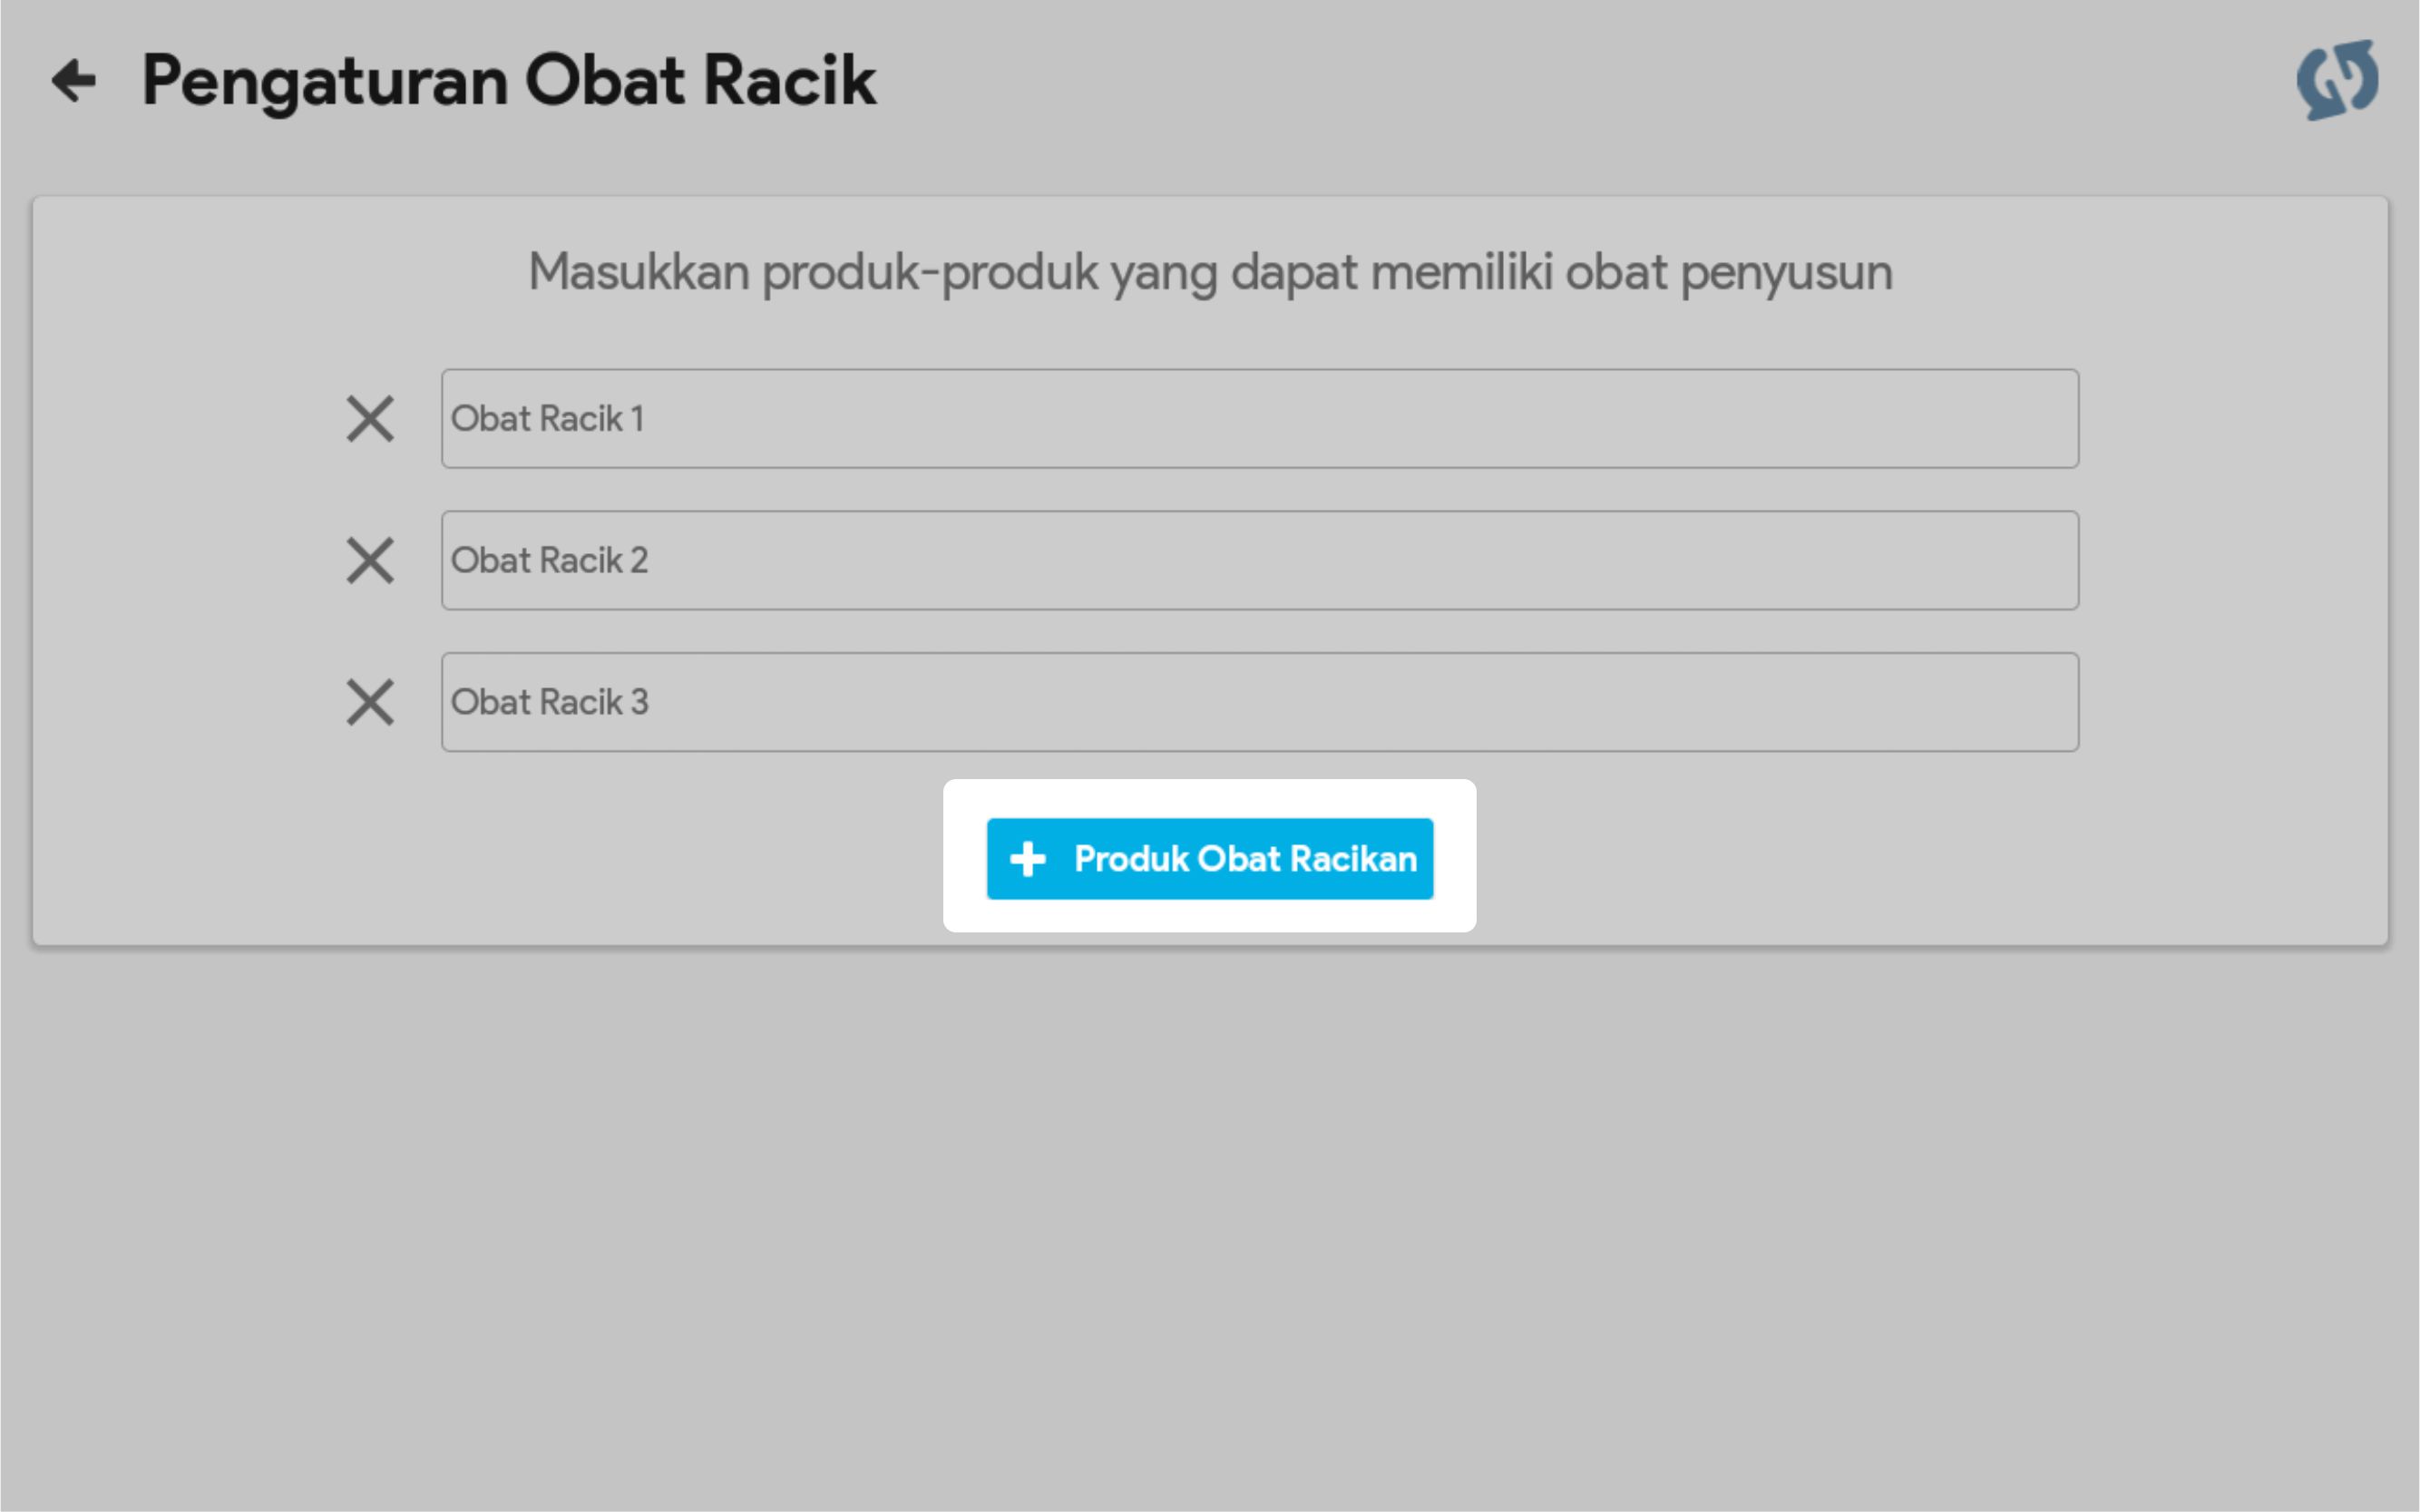2420x1512 pixels.
Task: Click the word Pengaturan in the title
Action: (325, 81)
